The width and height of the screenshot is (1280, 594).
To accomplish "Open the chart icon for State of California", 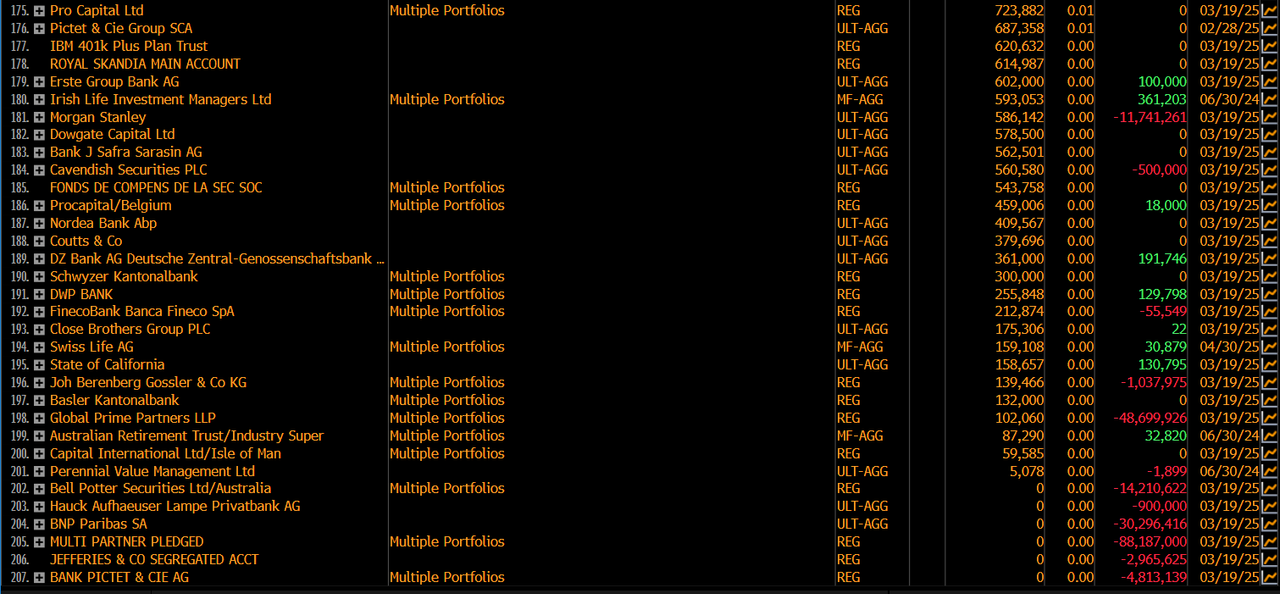I will click(1270, 365).
